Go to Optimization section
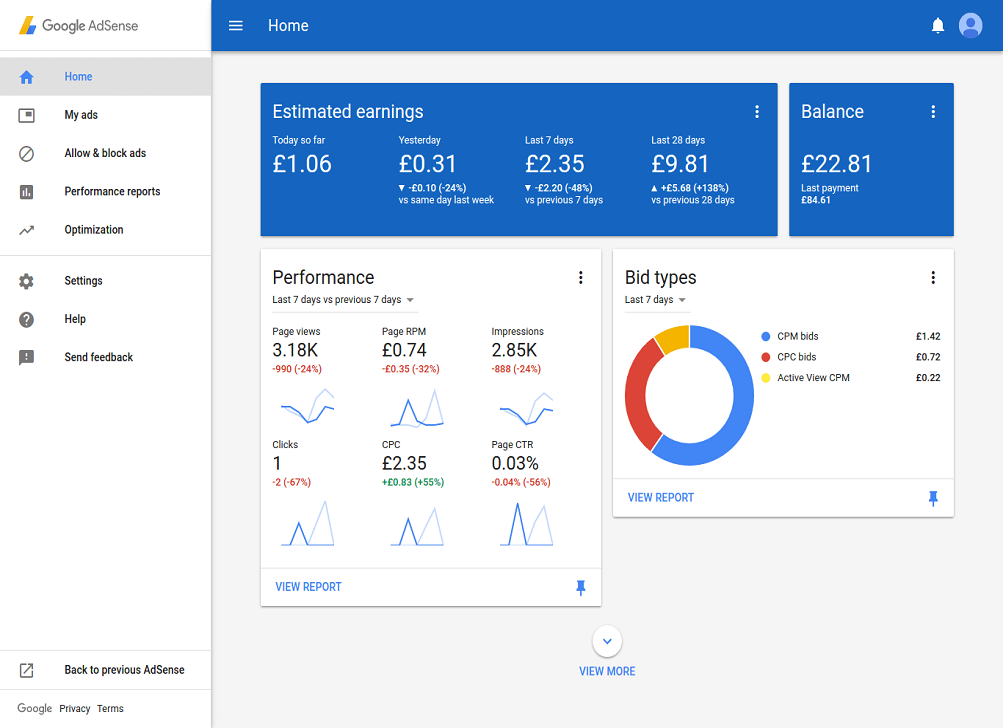This screenshot has height=728, width=1003. click(x=93, y=229)
